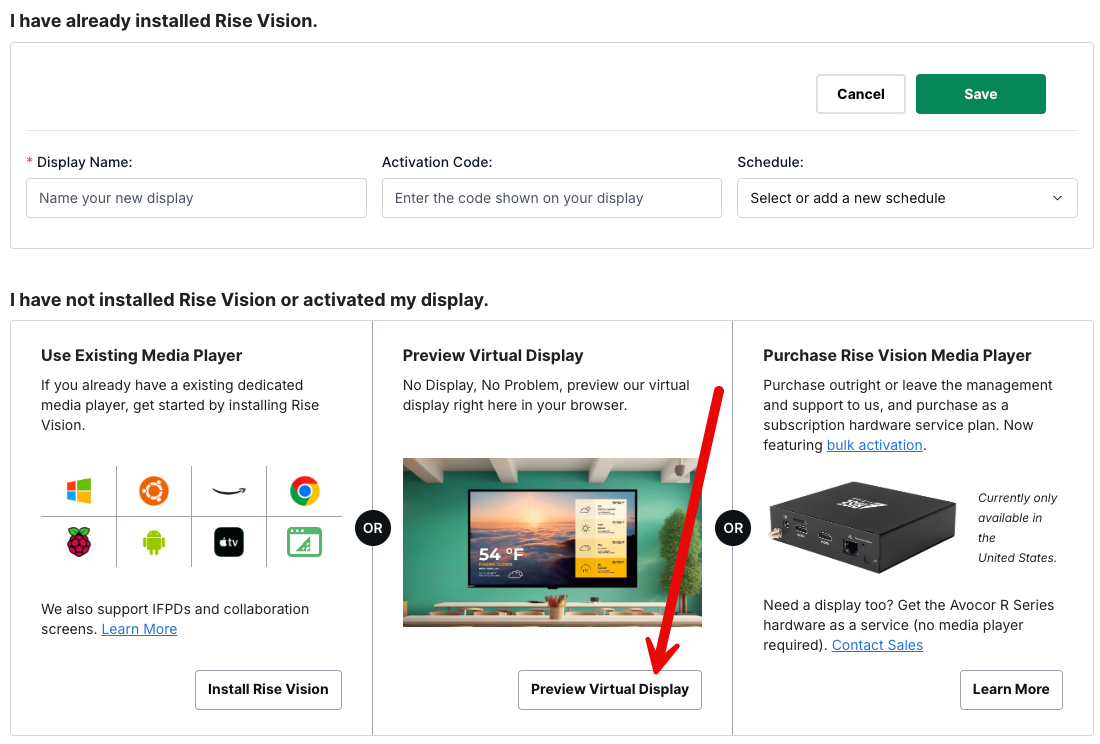The width and height of the screenshot is (1100, 744).
Task: Click the 'I have already installed Rise Vision.' heading
Action: coord(163,21)
